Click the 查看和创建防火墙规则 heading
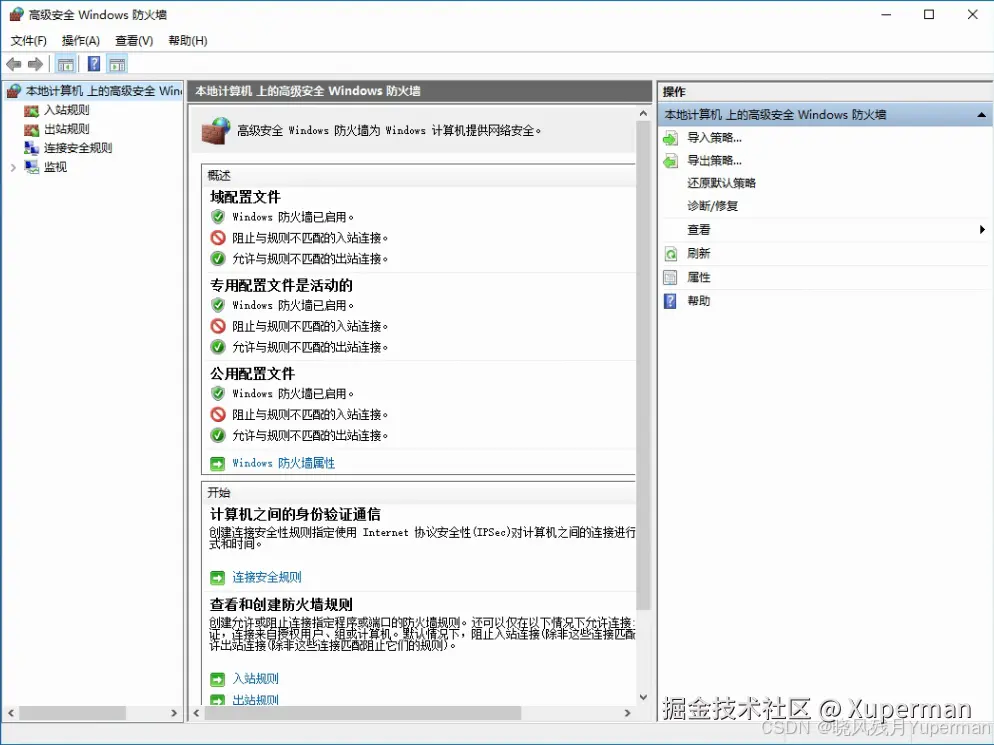This screenshot has width=994, height=745. (x=281, y=604)
